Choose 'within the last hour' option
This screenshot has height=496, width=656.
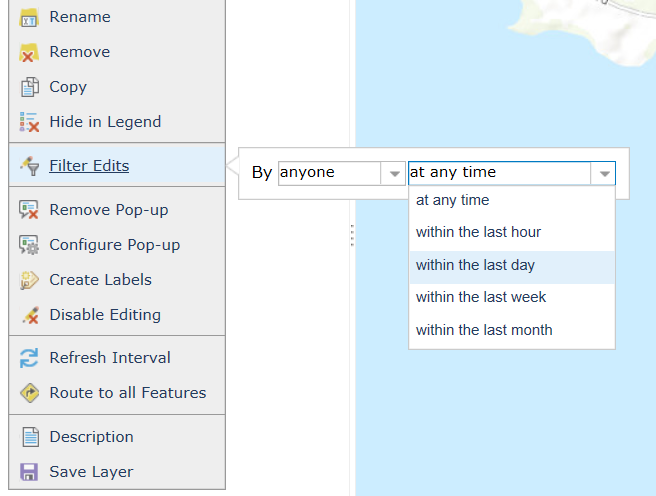(x=478, y=232)
